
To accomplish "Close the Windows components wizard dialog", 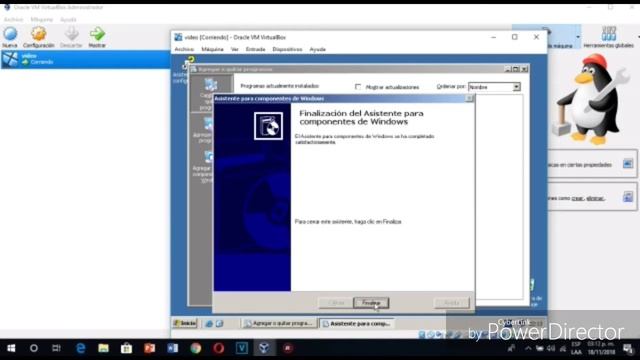I will [x=469, y=98].
